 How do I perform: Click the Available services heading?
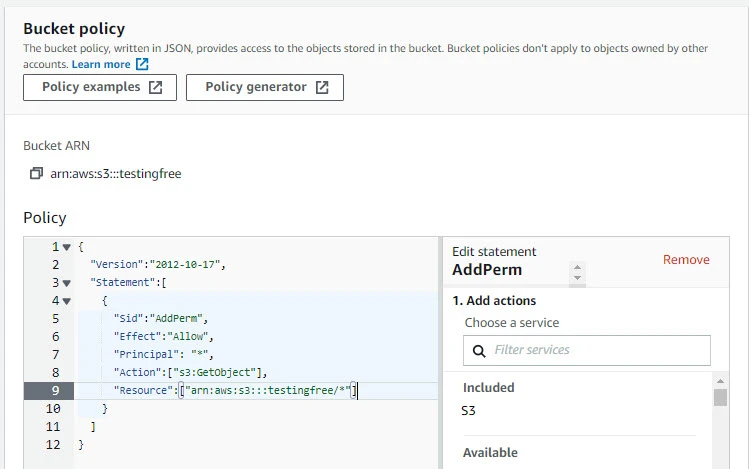[490, 452]
